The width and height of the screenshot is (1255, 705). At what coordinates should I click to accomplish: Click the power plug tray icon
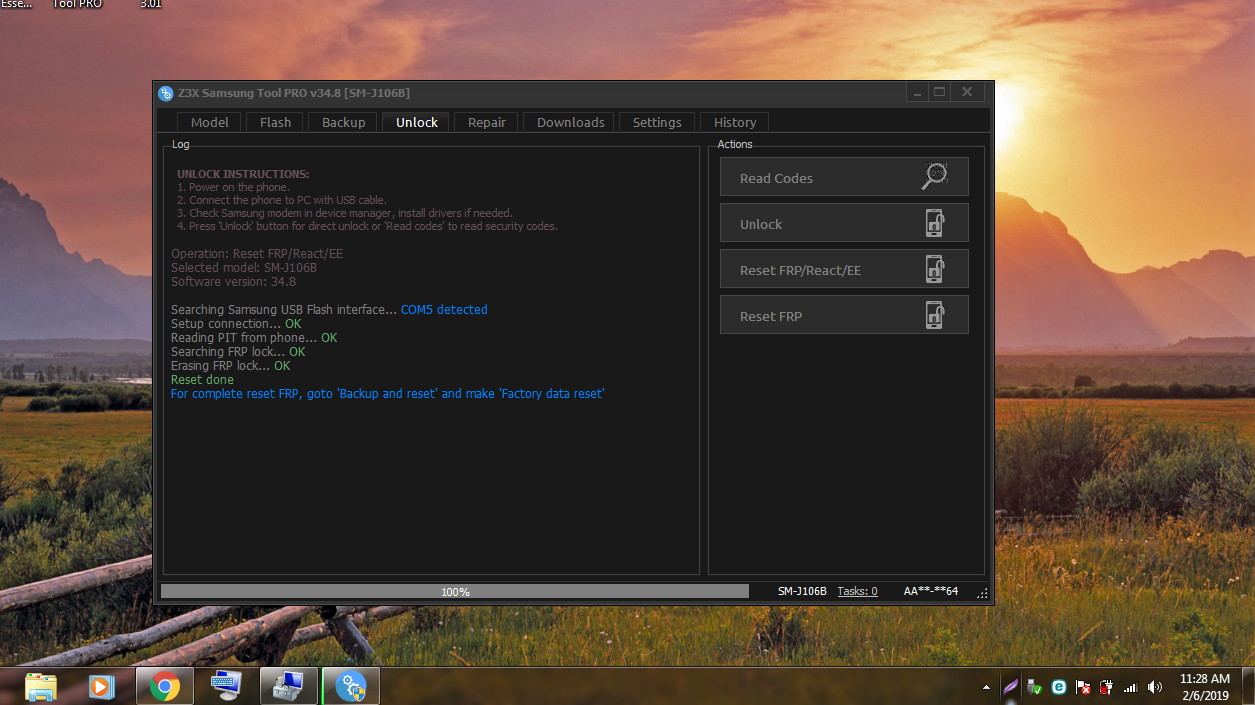[x=1107, y=687]
